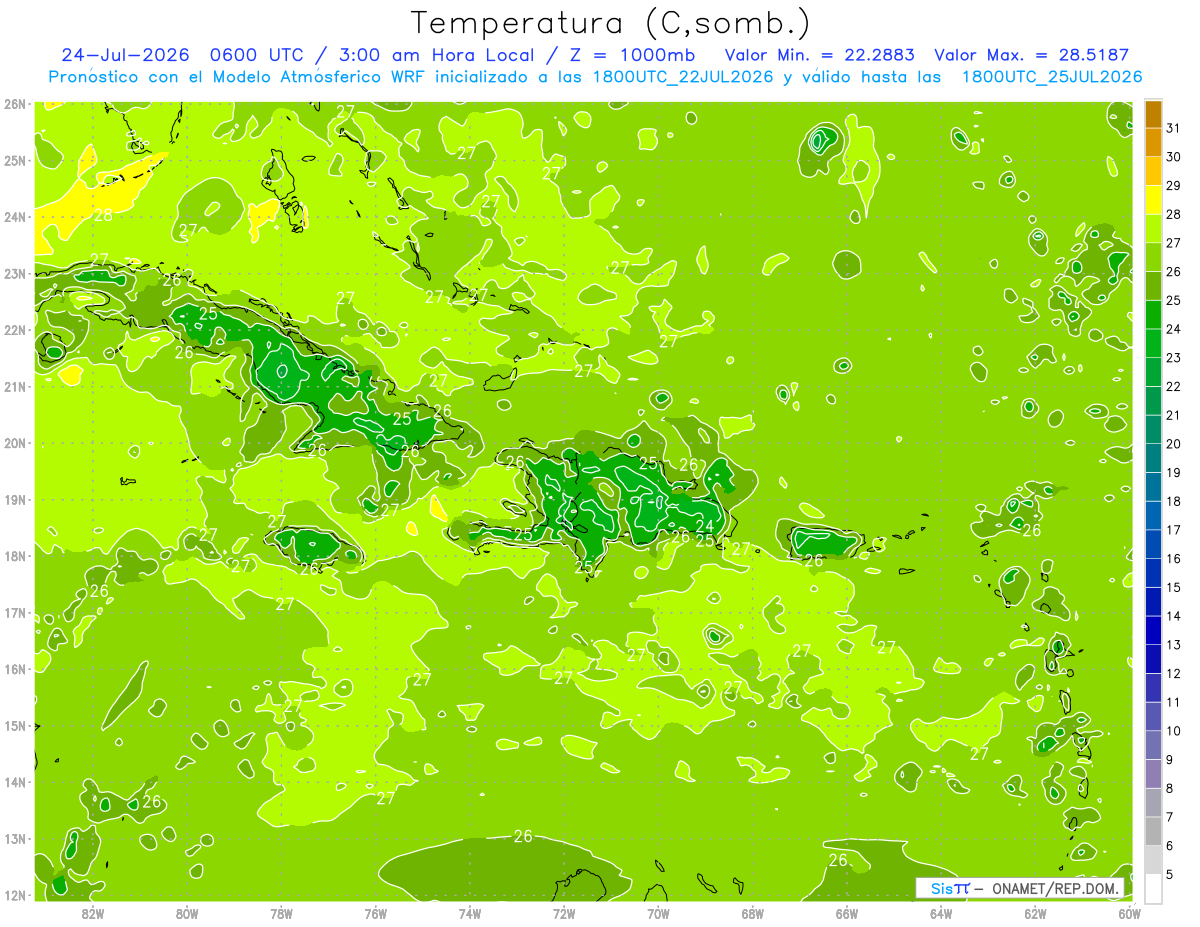Image resolution: width=1200 pixels, height=927 pixels.
Task: Click the "20" color scale label
Action: [1173, 444]
